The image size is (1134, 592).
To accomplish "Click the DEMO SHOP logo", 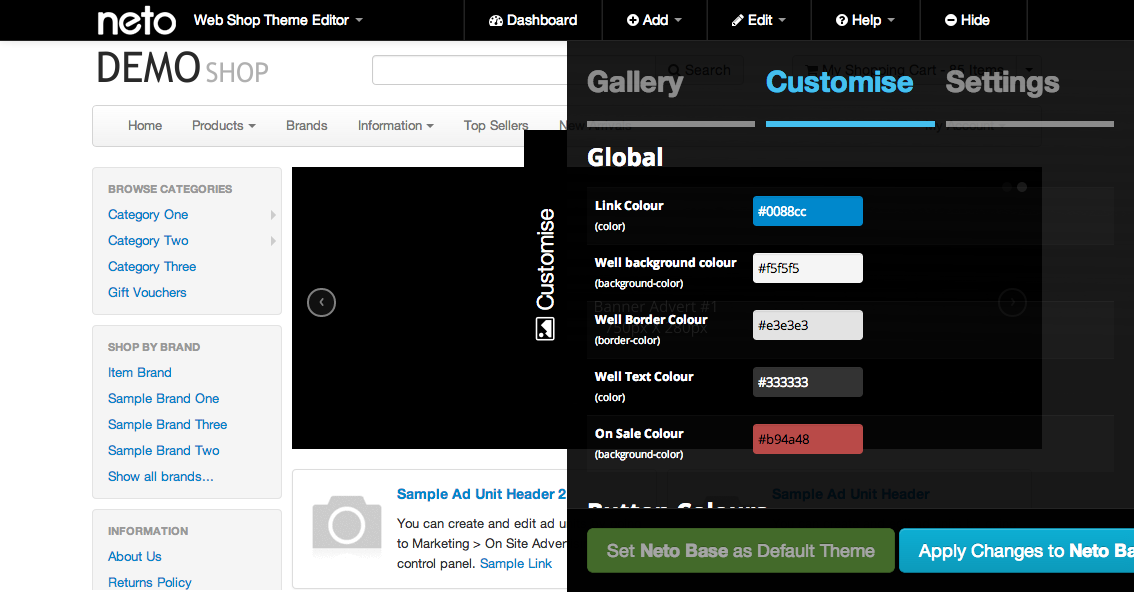I will 182,69.
